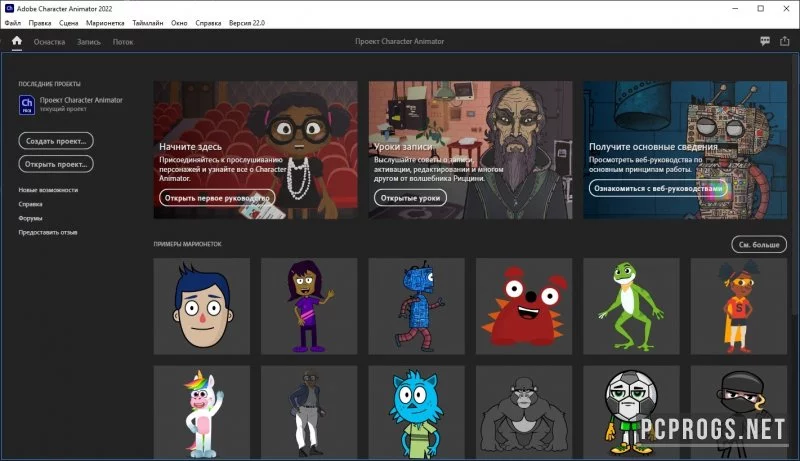Viewport: 800px width, 461px height.
Task: Open the feedback speech bubble icon
Action: pos(765,41)
